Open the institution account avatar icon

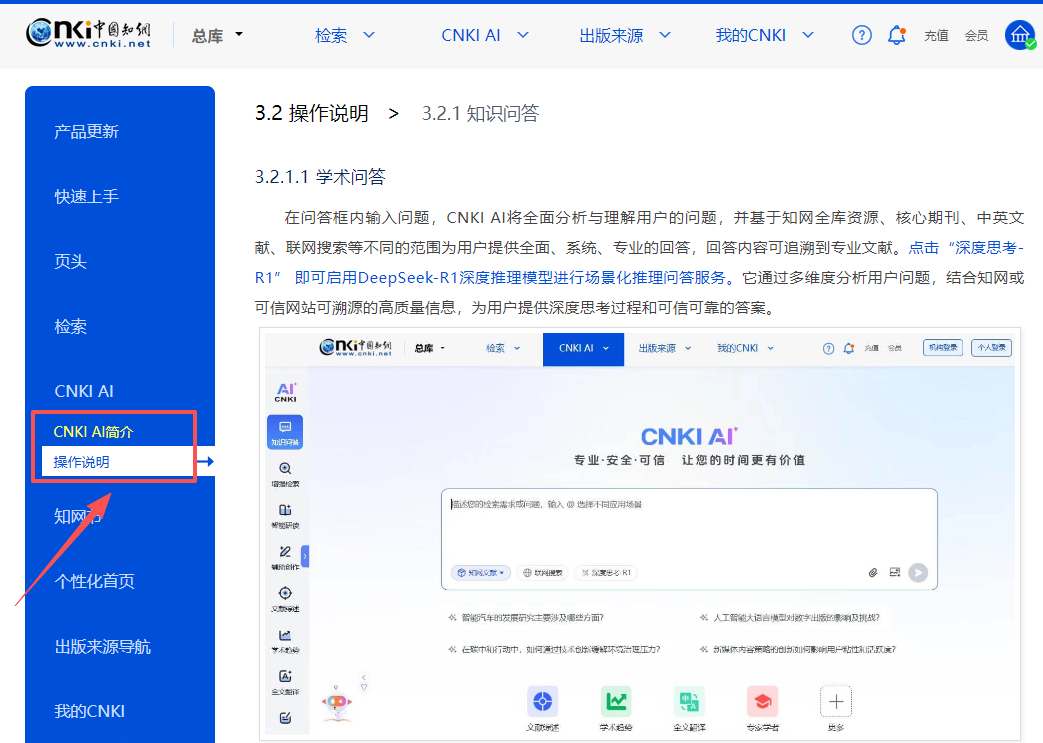[1020, 35]
